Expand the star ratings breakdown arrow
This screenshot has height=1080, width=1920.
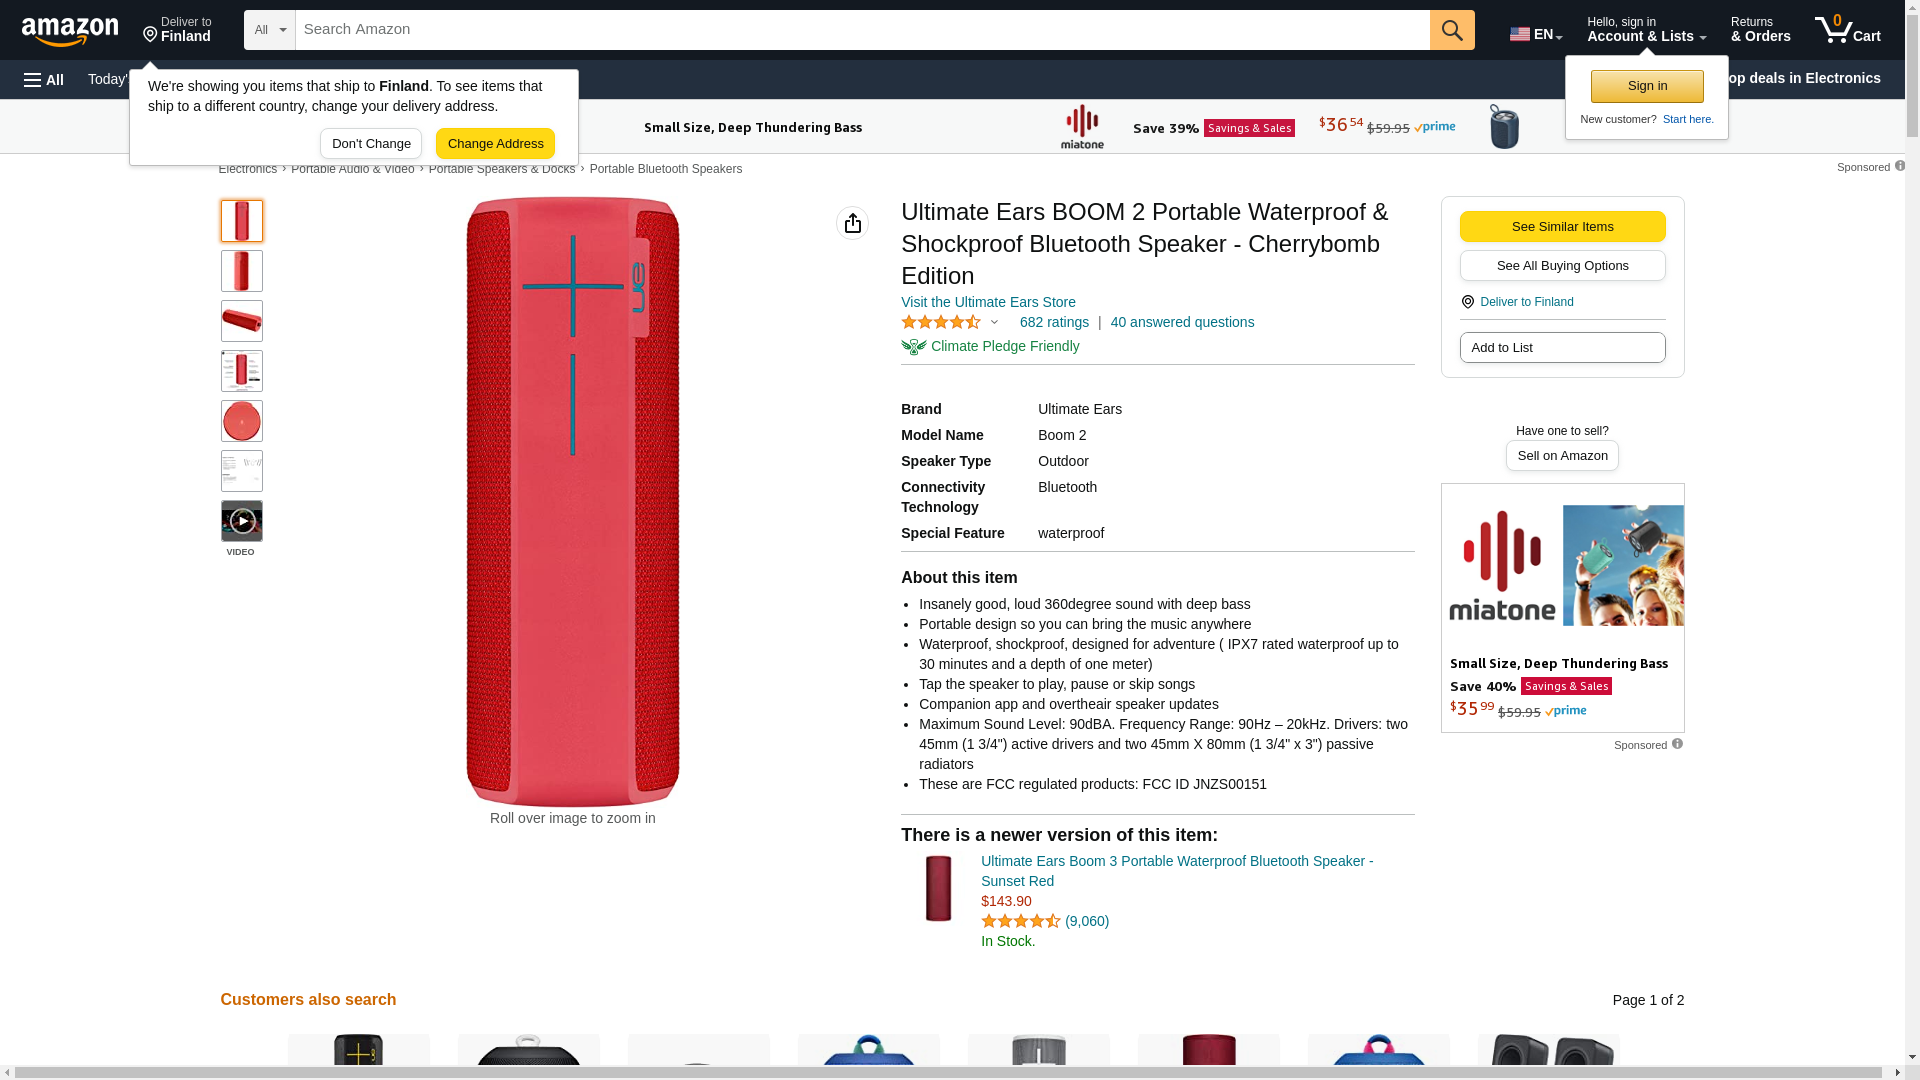click(994, 322)
